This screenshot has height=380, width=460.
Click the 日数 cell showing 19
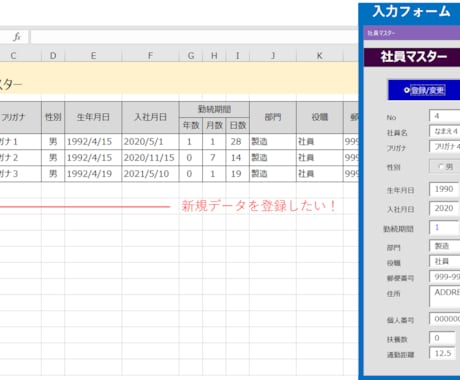(x=237, y=174)
